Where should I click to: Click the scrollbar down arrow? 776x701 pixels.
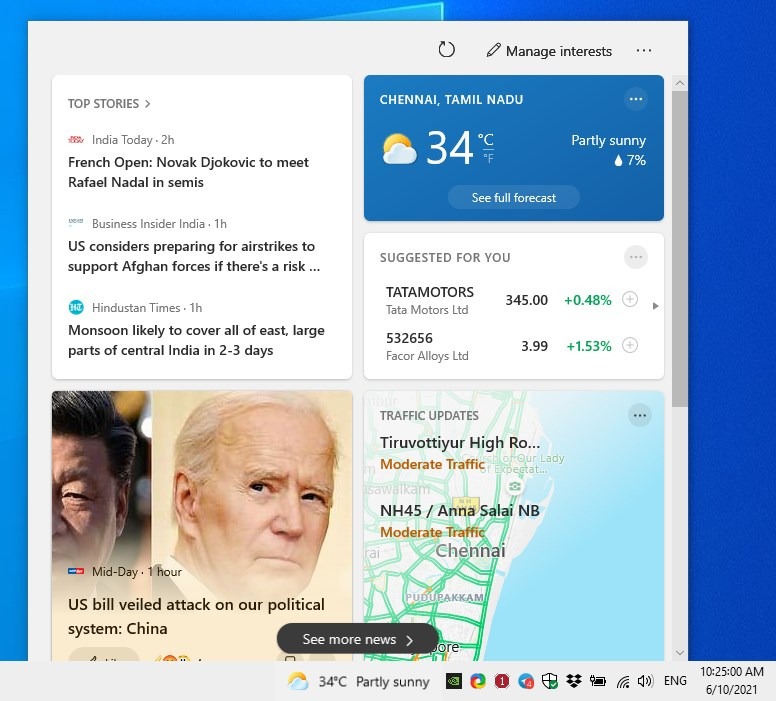pyautogui.click(x=679, y=652)
